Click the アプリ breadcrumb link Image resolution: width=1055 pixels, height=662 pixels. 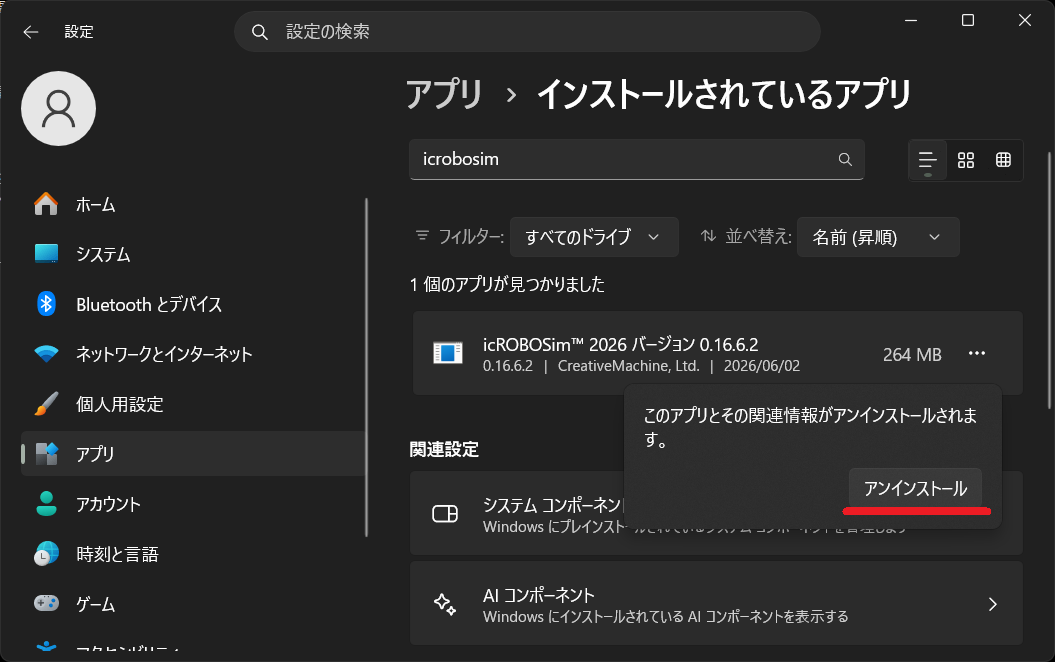click(444, 94)
